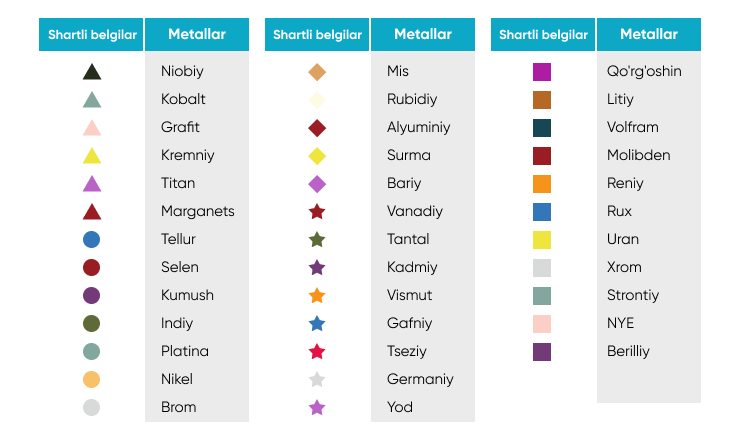Select the green star symbol for Tantal
Screen dimensions: 742x440
317,240
